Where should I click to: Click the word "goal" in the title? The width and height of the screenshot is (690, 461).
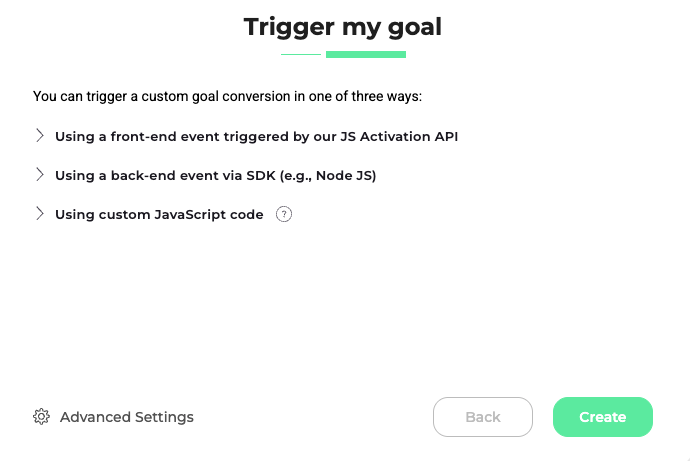[410, 27]
